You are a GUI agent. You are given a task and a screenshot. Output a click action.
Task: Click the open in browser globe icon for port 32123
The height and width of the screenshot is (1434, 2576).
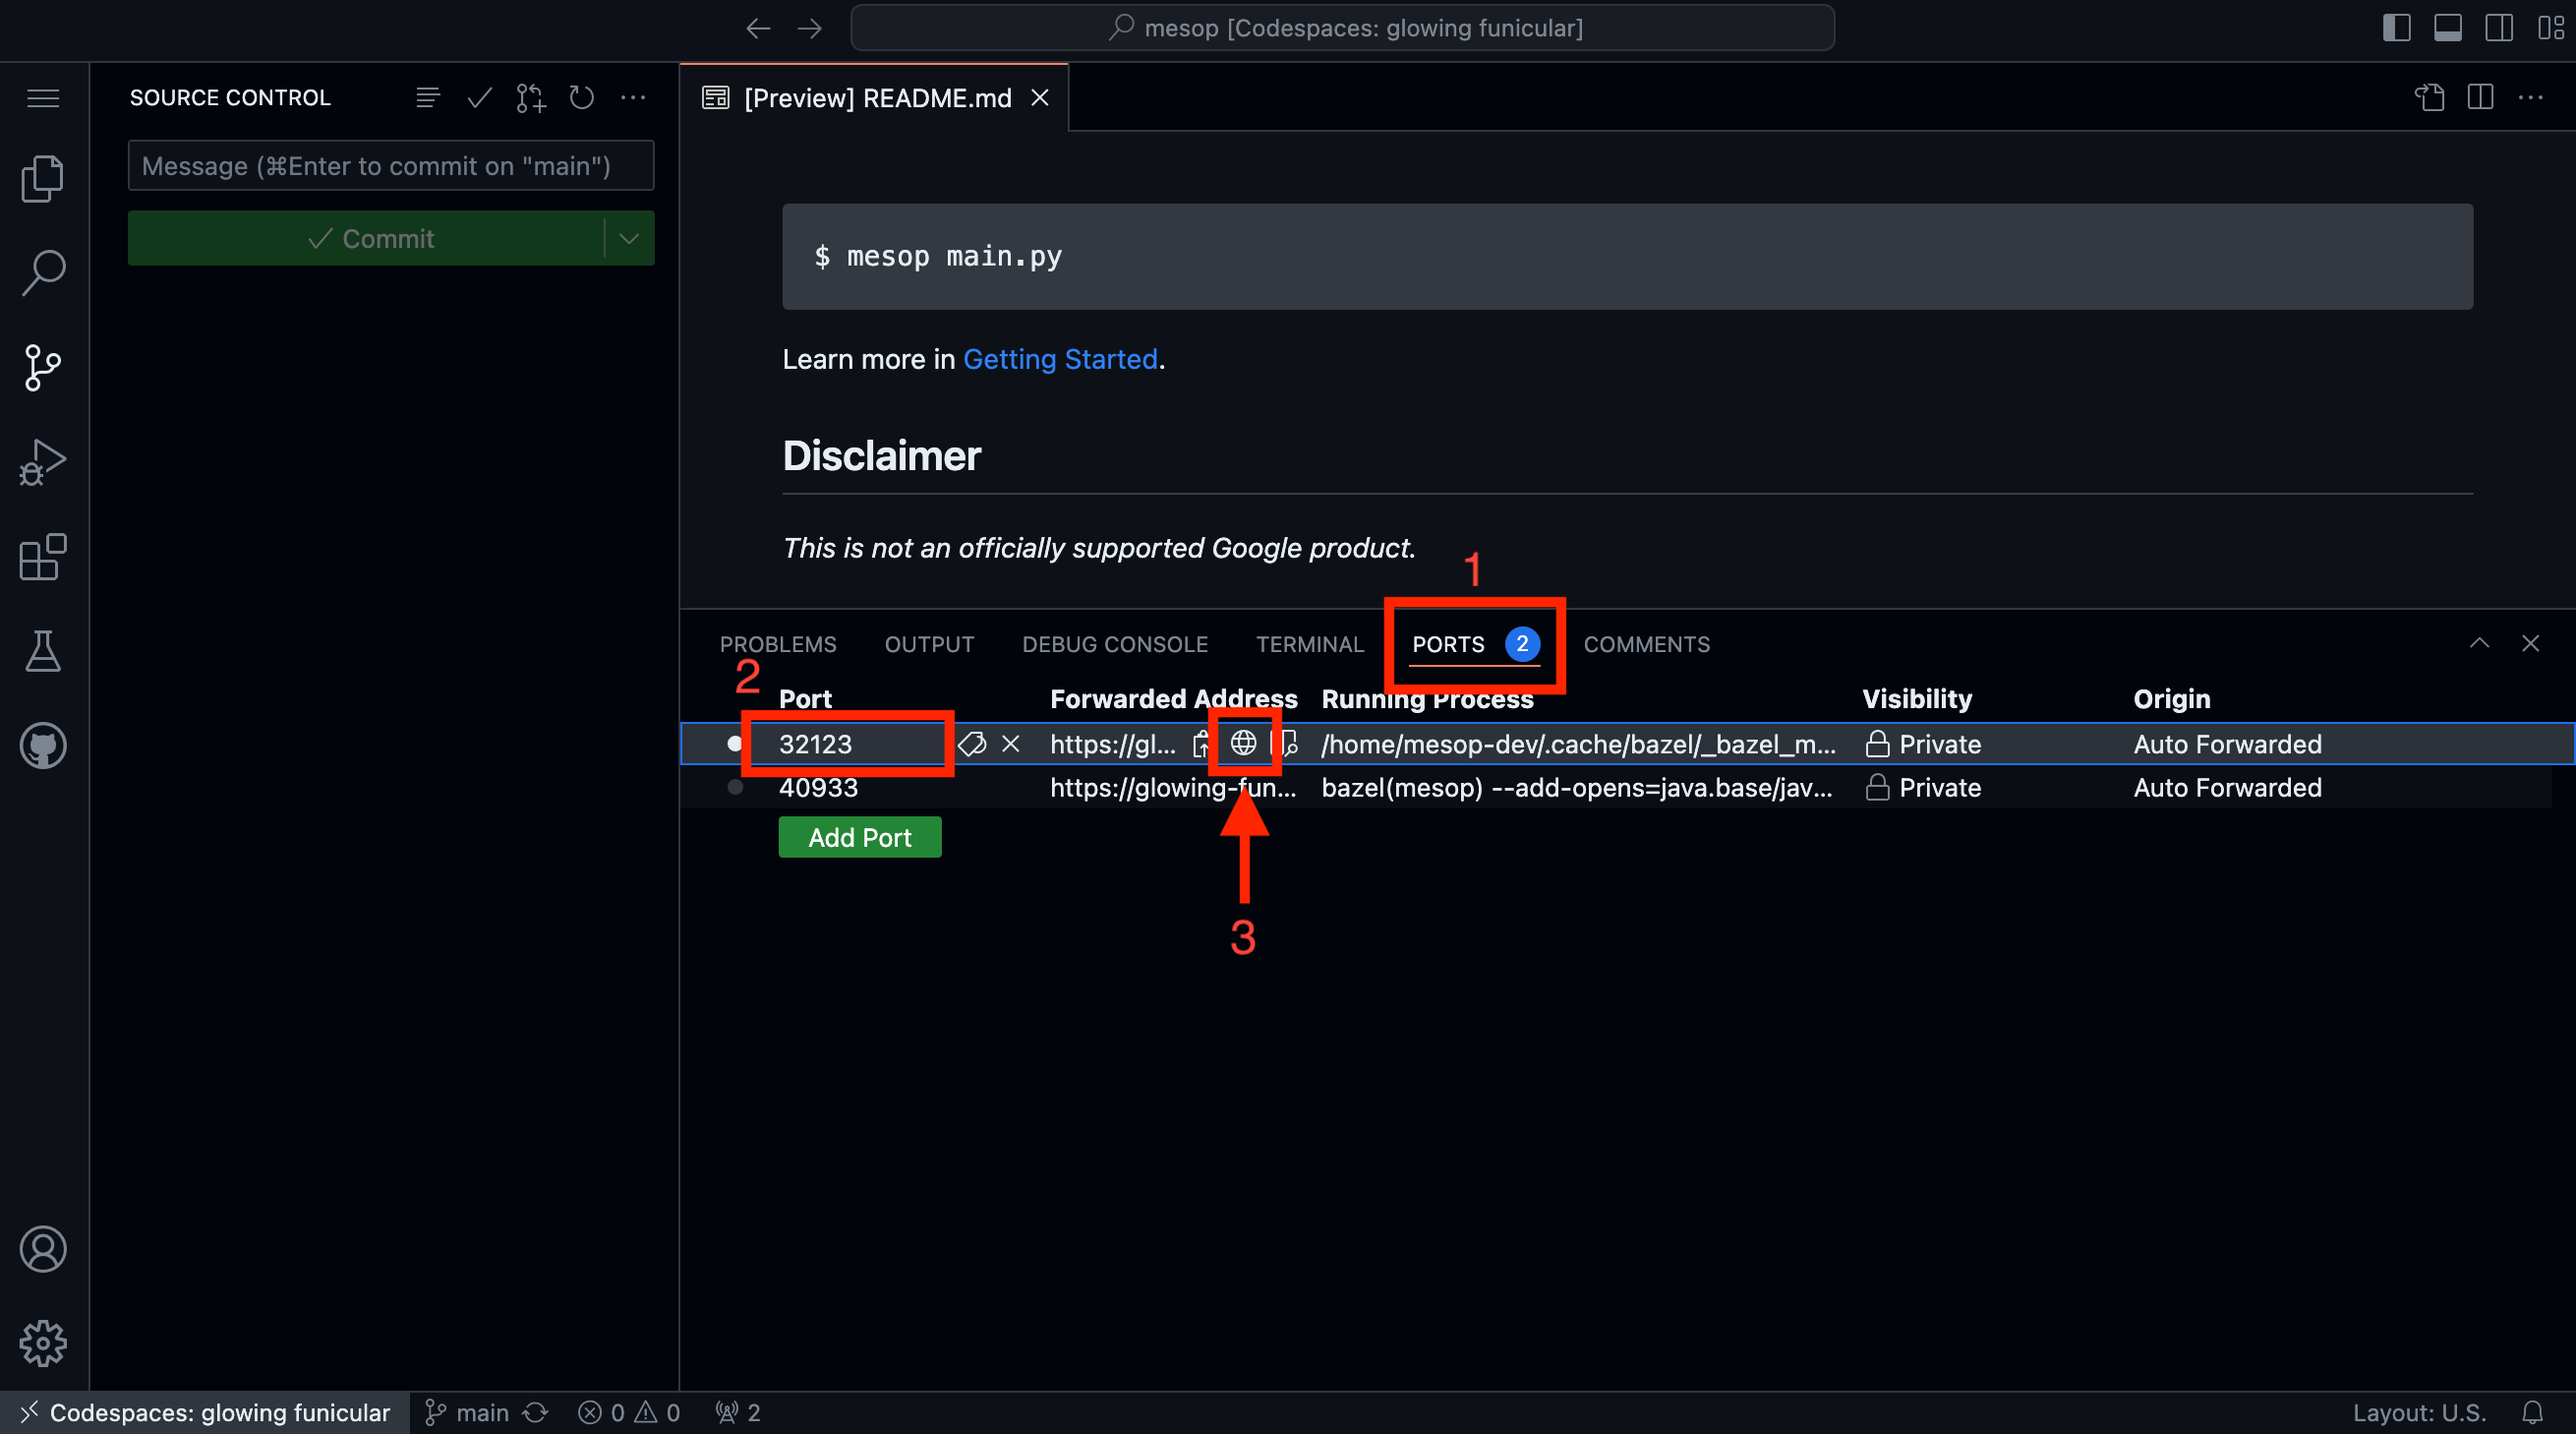point(1241,742)
